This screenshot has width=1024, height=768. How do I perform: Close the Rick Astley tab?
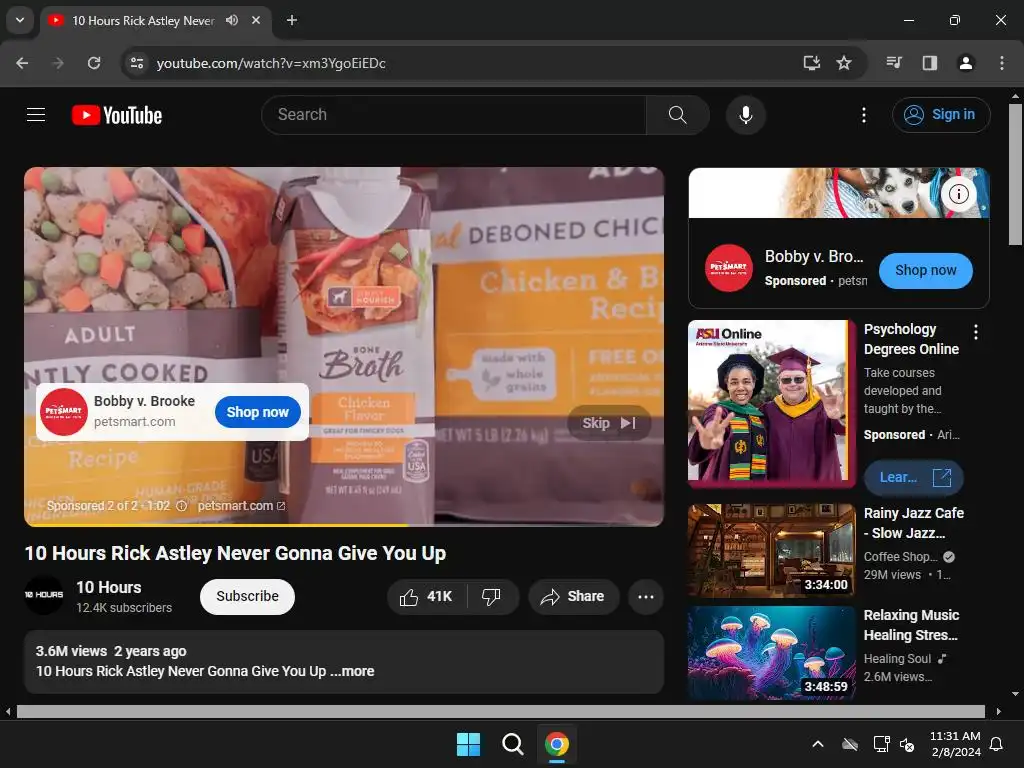tap(256, 20)
